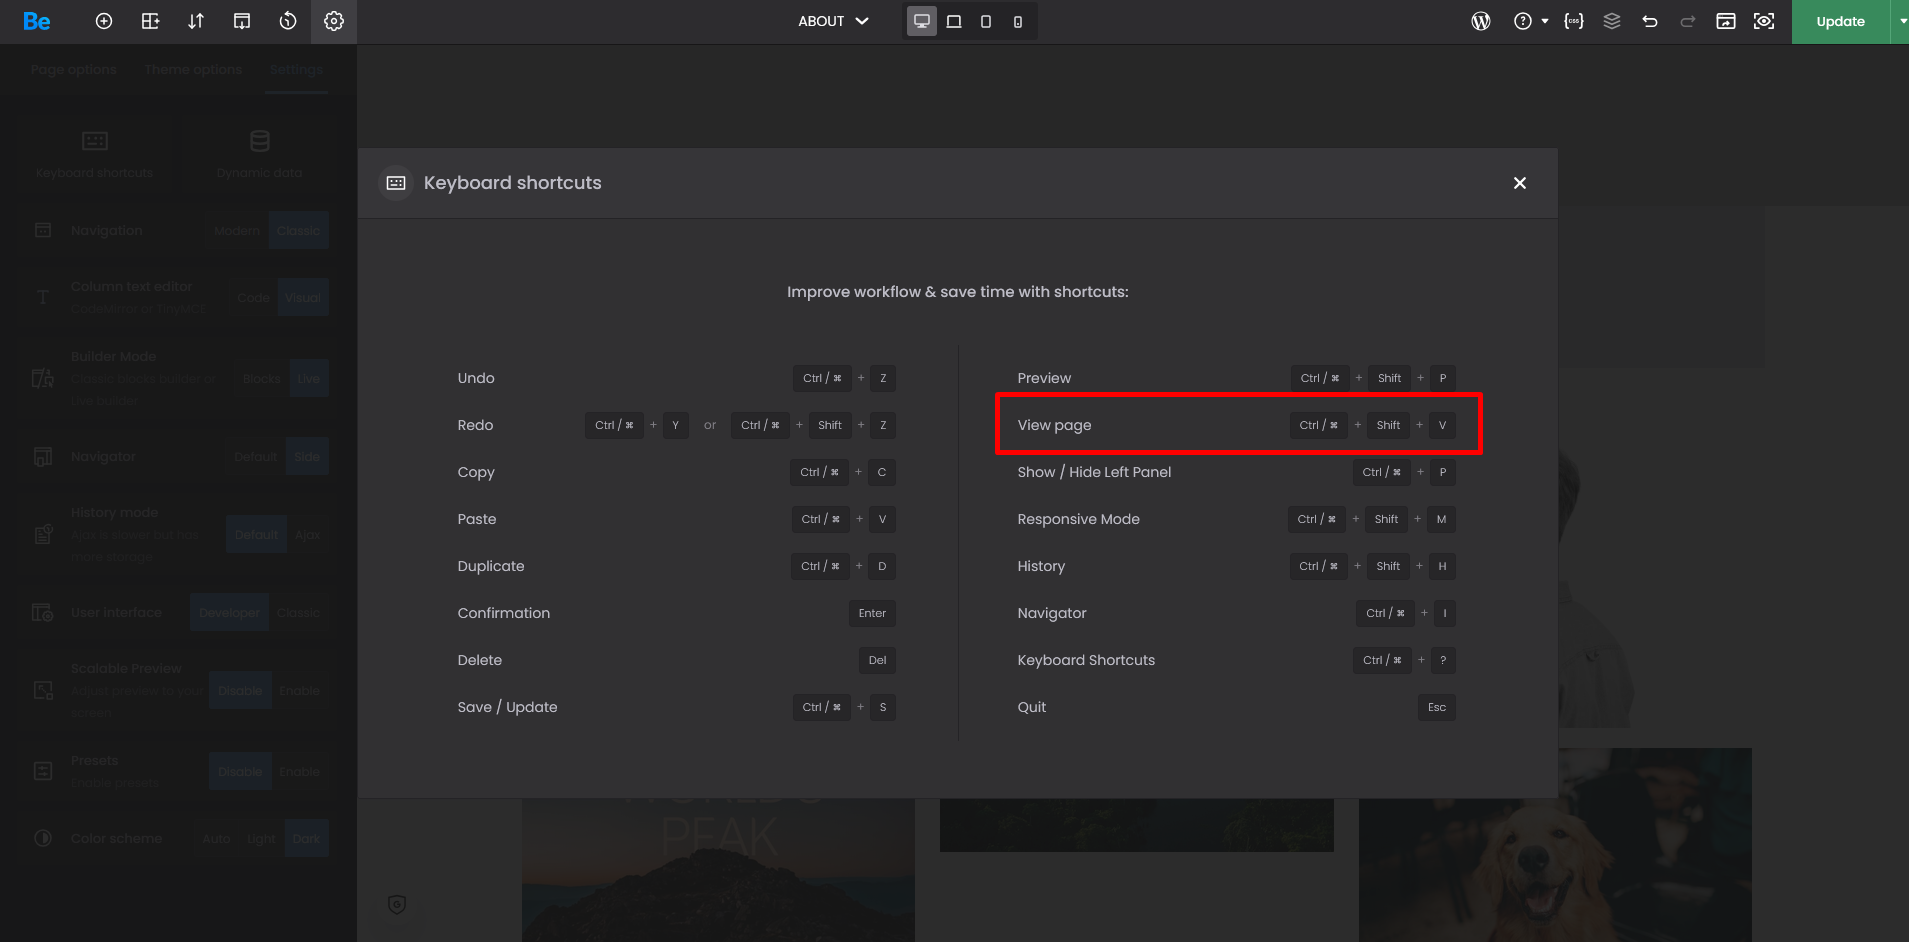Switch to mobile device preview icon
This screenshot has height=942, width=1909.
(x=1018, y=21)
